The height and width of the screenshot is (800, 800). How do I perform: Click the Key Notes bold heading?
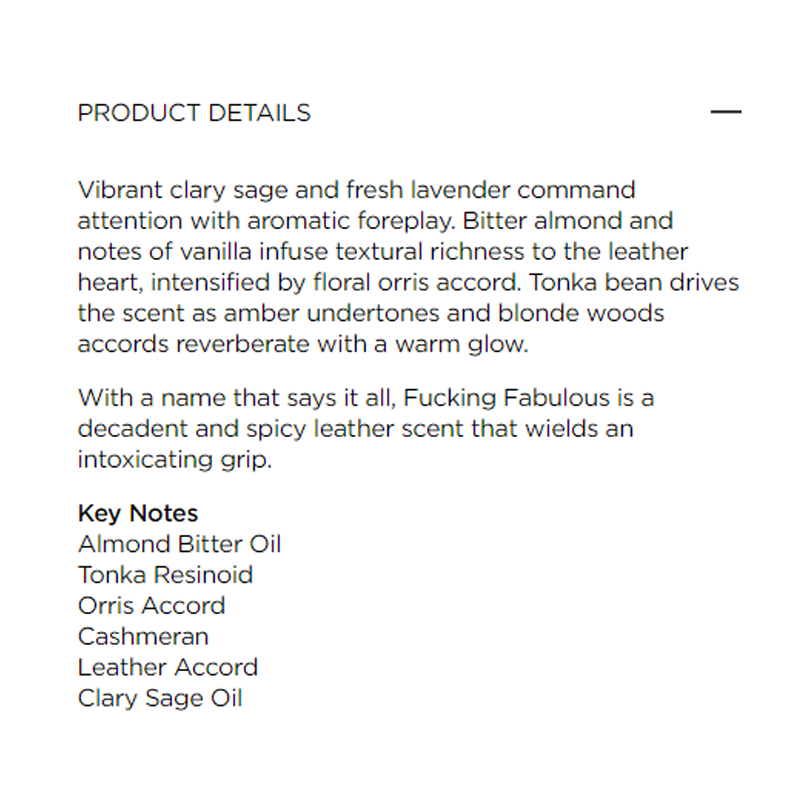(138, 513)
